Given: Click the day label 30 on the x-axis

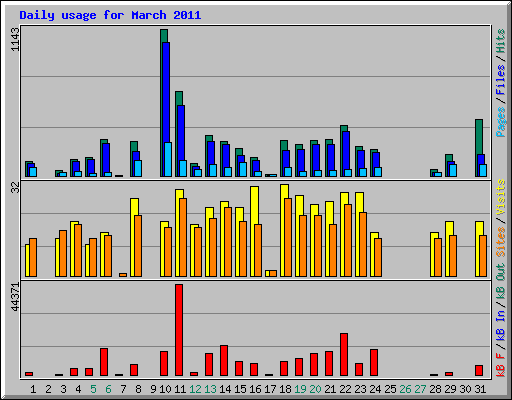Looking at the screenshot, I should click(x=465, y=389).
